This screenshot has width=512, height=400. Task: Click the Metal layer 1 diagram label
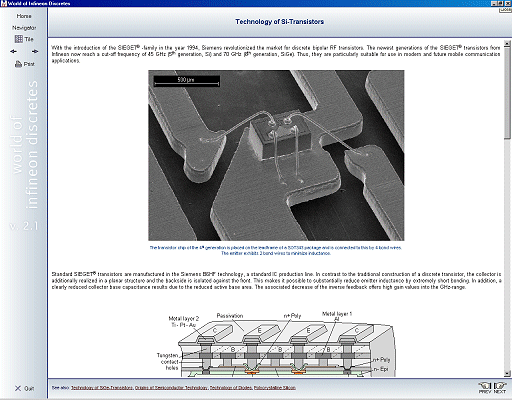click(x=337, y=316)
